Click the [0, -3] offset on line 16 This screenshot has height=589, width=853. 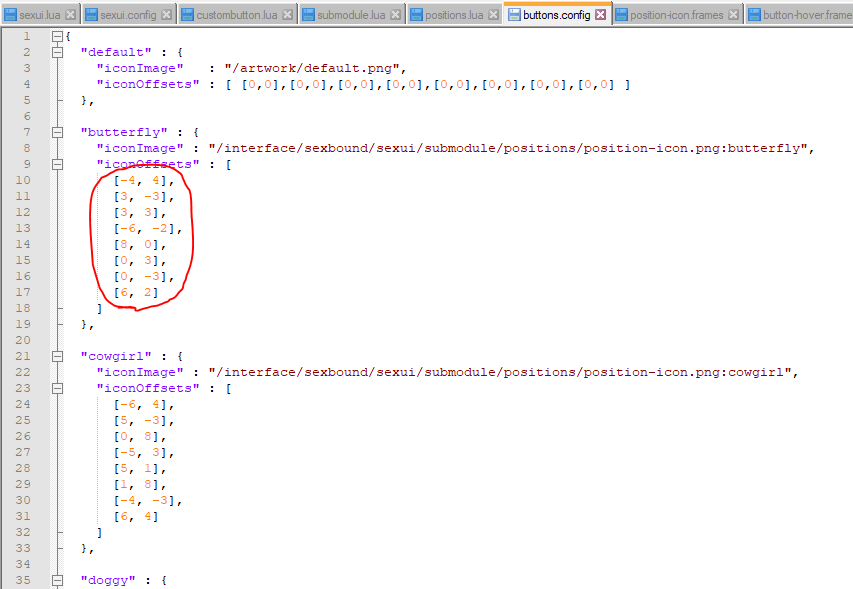tap(141, 276)
